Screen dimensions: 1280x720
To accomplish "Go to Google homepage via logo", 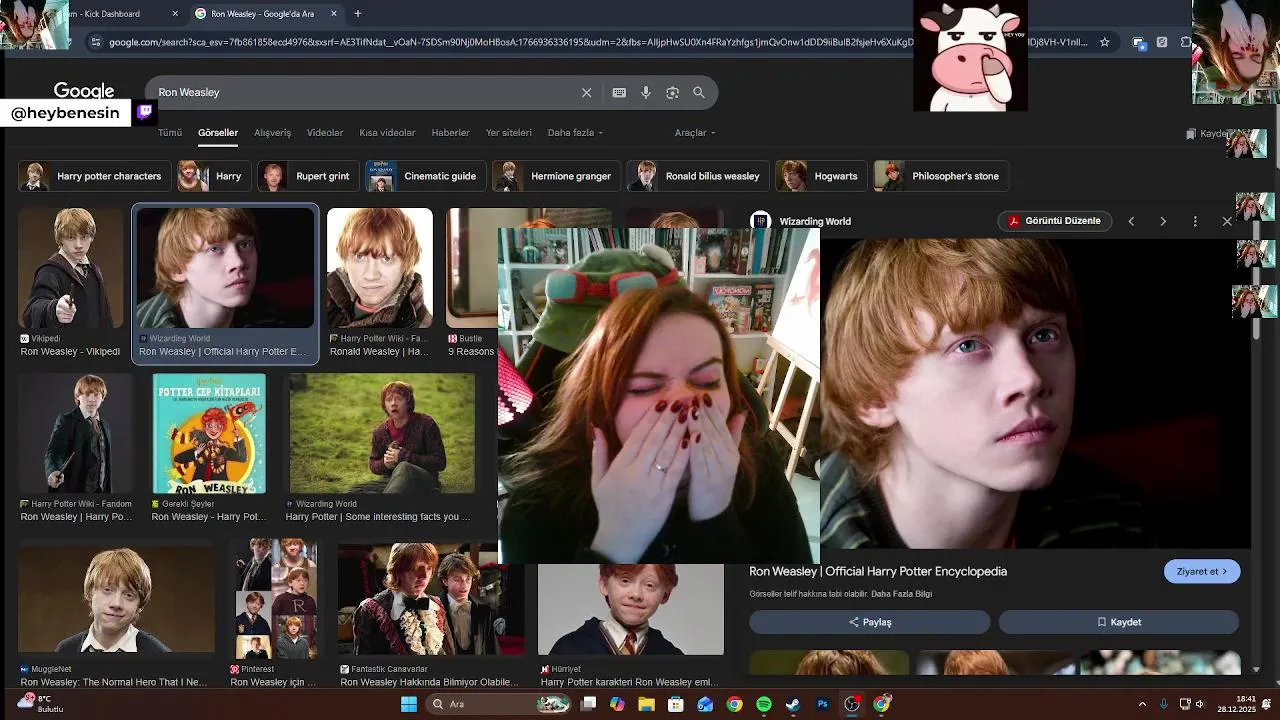I will click(x=84, y=91).
